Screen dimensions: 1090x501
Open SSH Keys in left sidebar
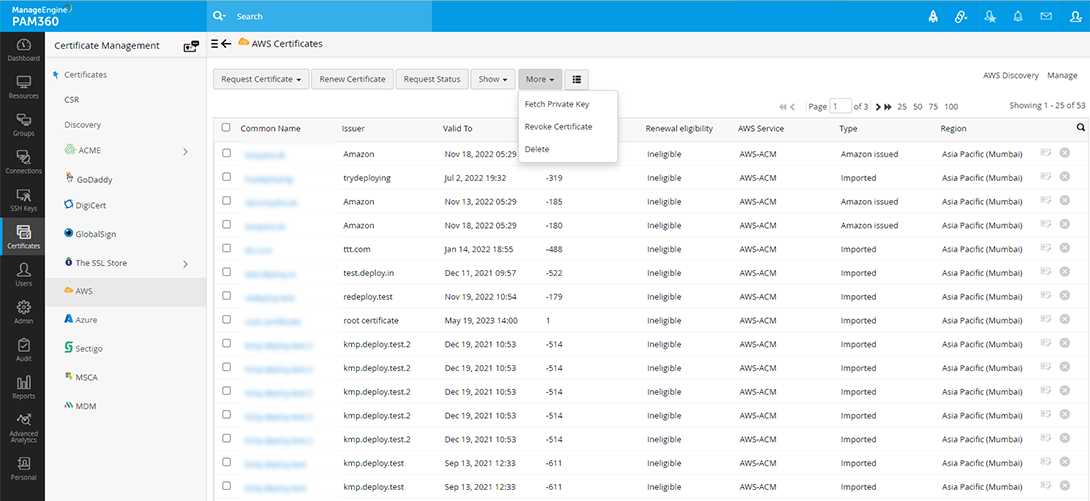point(22,200)
